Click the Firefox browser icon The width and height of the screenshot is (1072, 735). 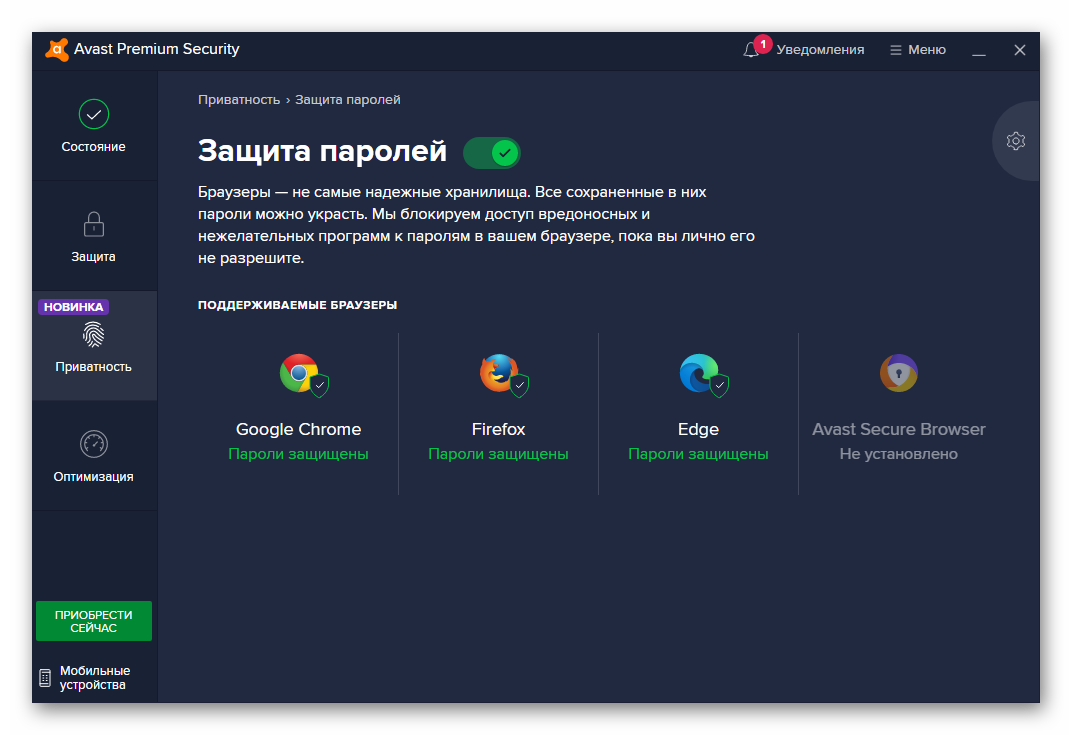pyautogui.click(x=498, y=373)
